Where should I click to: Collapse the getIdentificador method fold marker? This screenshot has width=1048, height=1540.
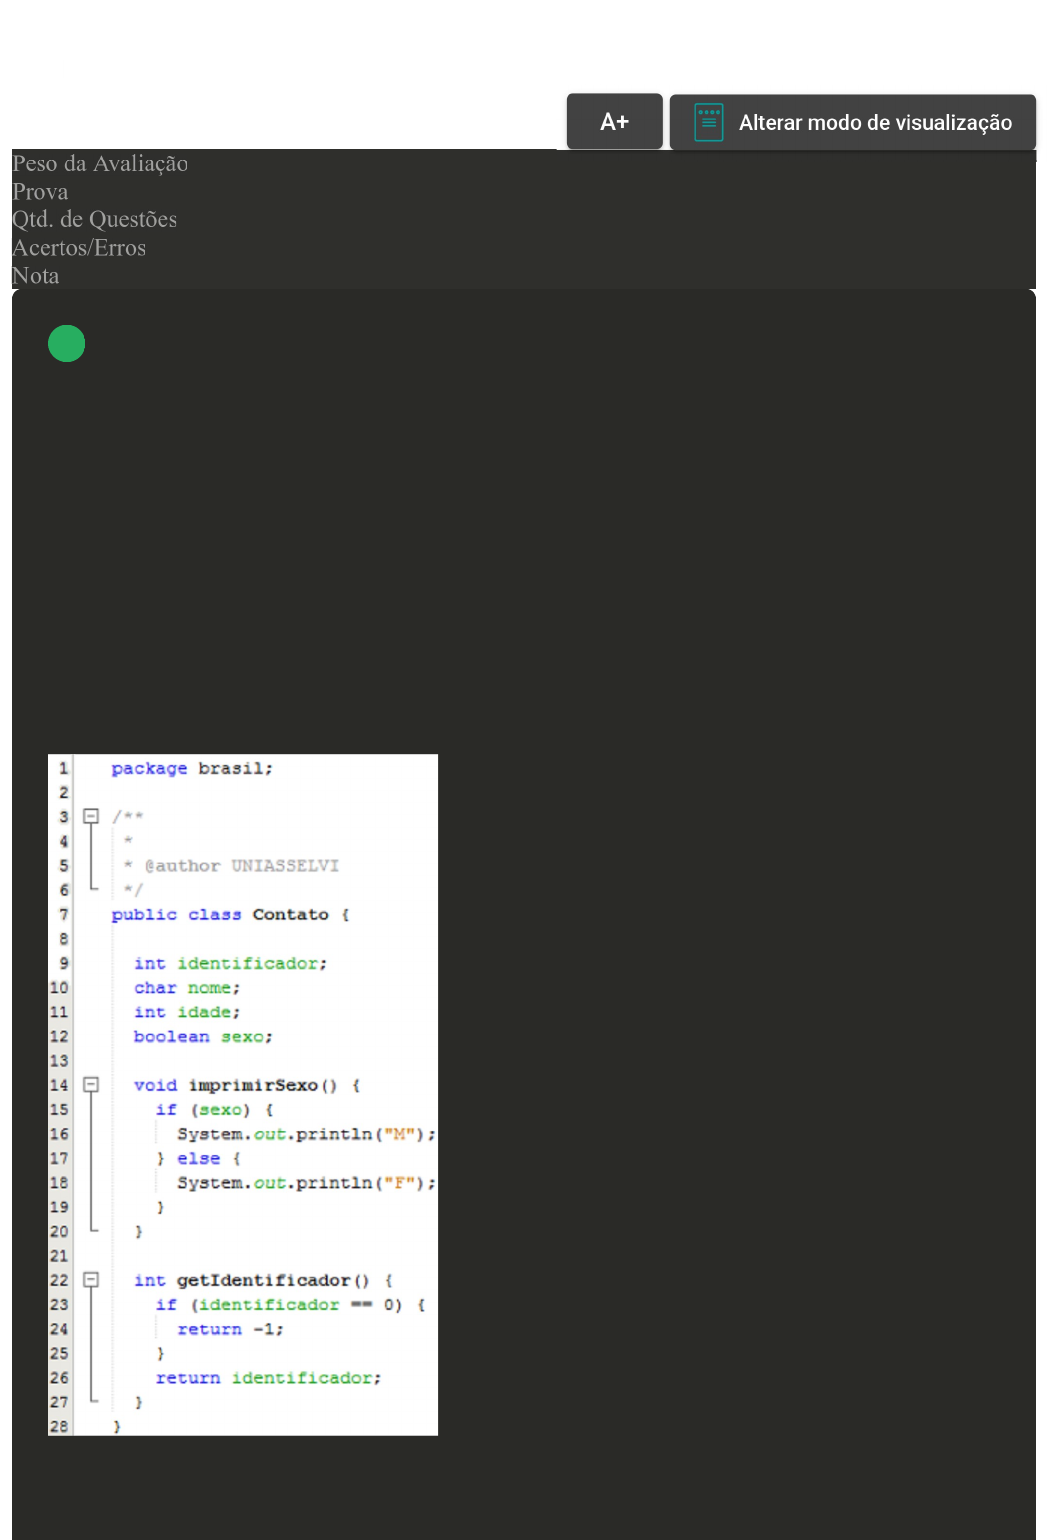click(91, 1279)
